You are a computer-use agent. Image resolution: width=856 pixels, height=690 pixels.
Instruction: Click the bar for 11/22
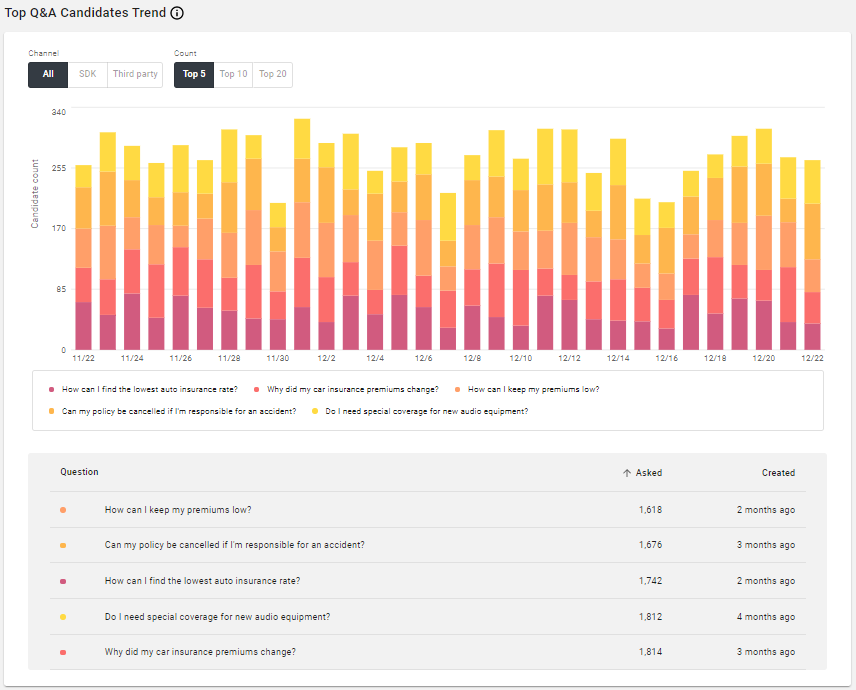[84, 257]
